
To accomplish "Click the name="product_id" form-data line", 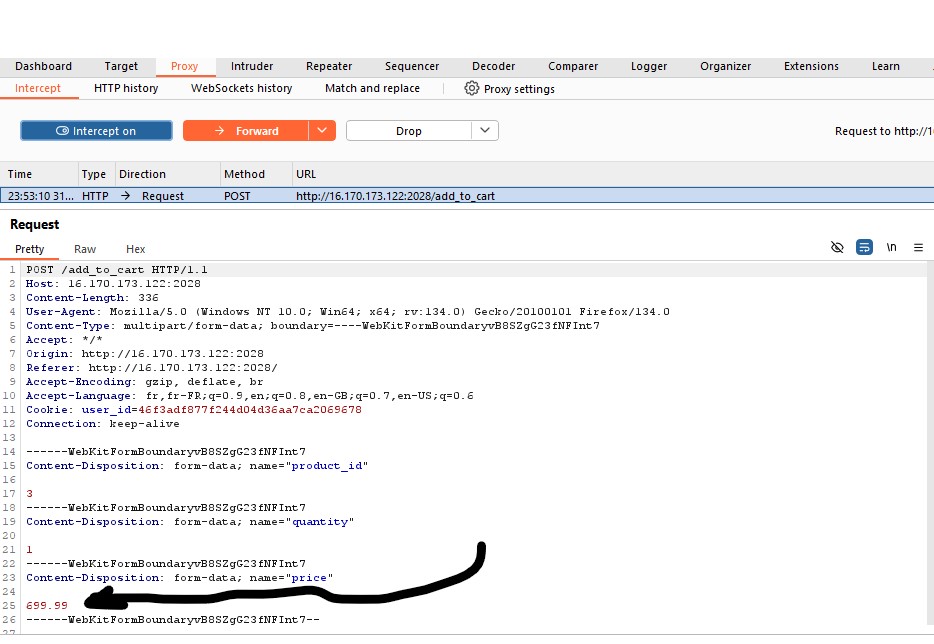I will pos(197,465).
